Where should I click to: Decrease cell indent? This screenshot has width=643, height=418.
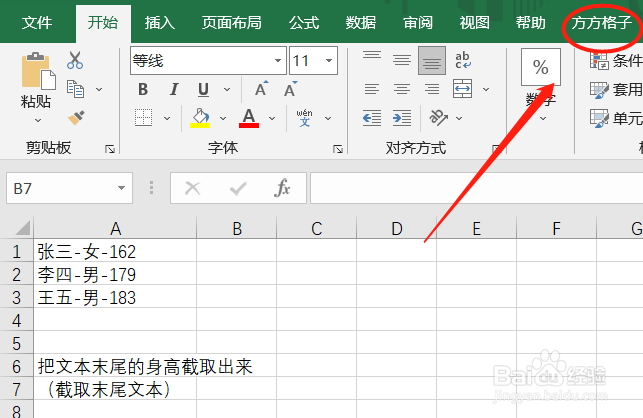[x=372, y=118]
